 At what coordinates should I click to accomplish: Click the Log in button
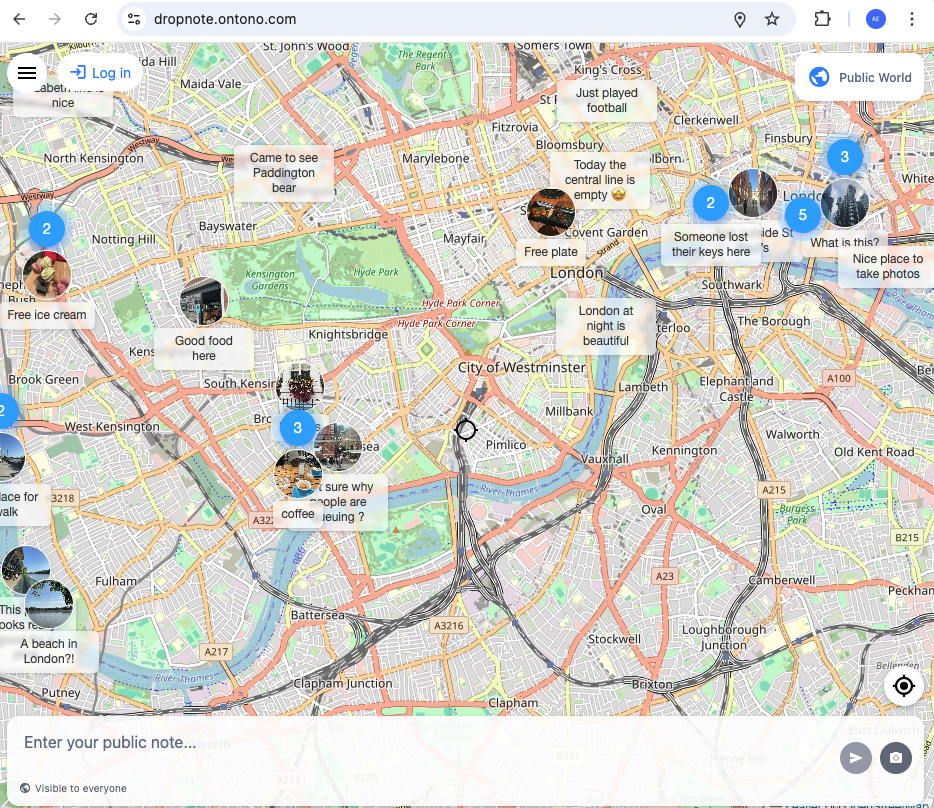point(100,73)
